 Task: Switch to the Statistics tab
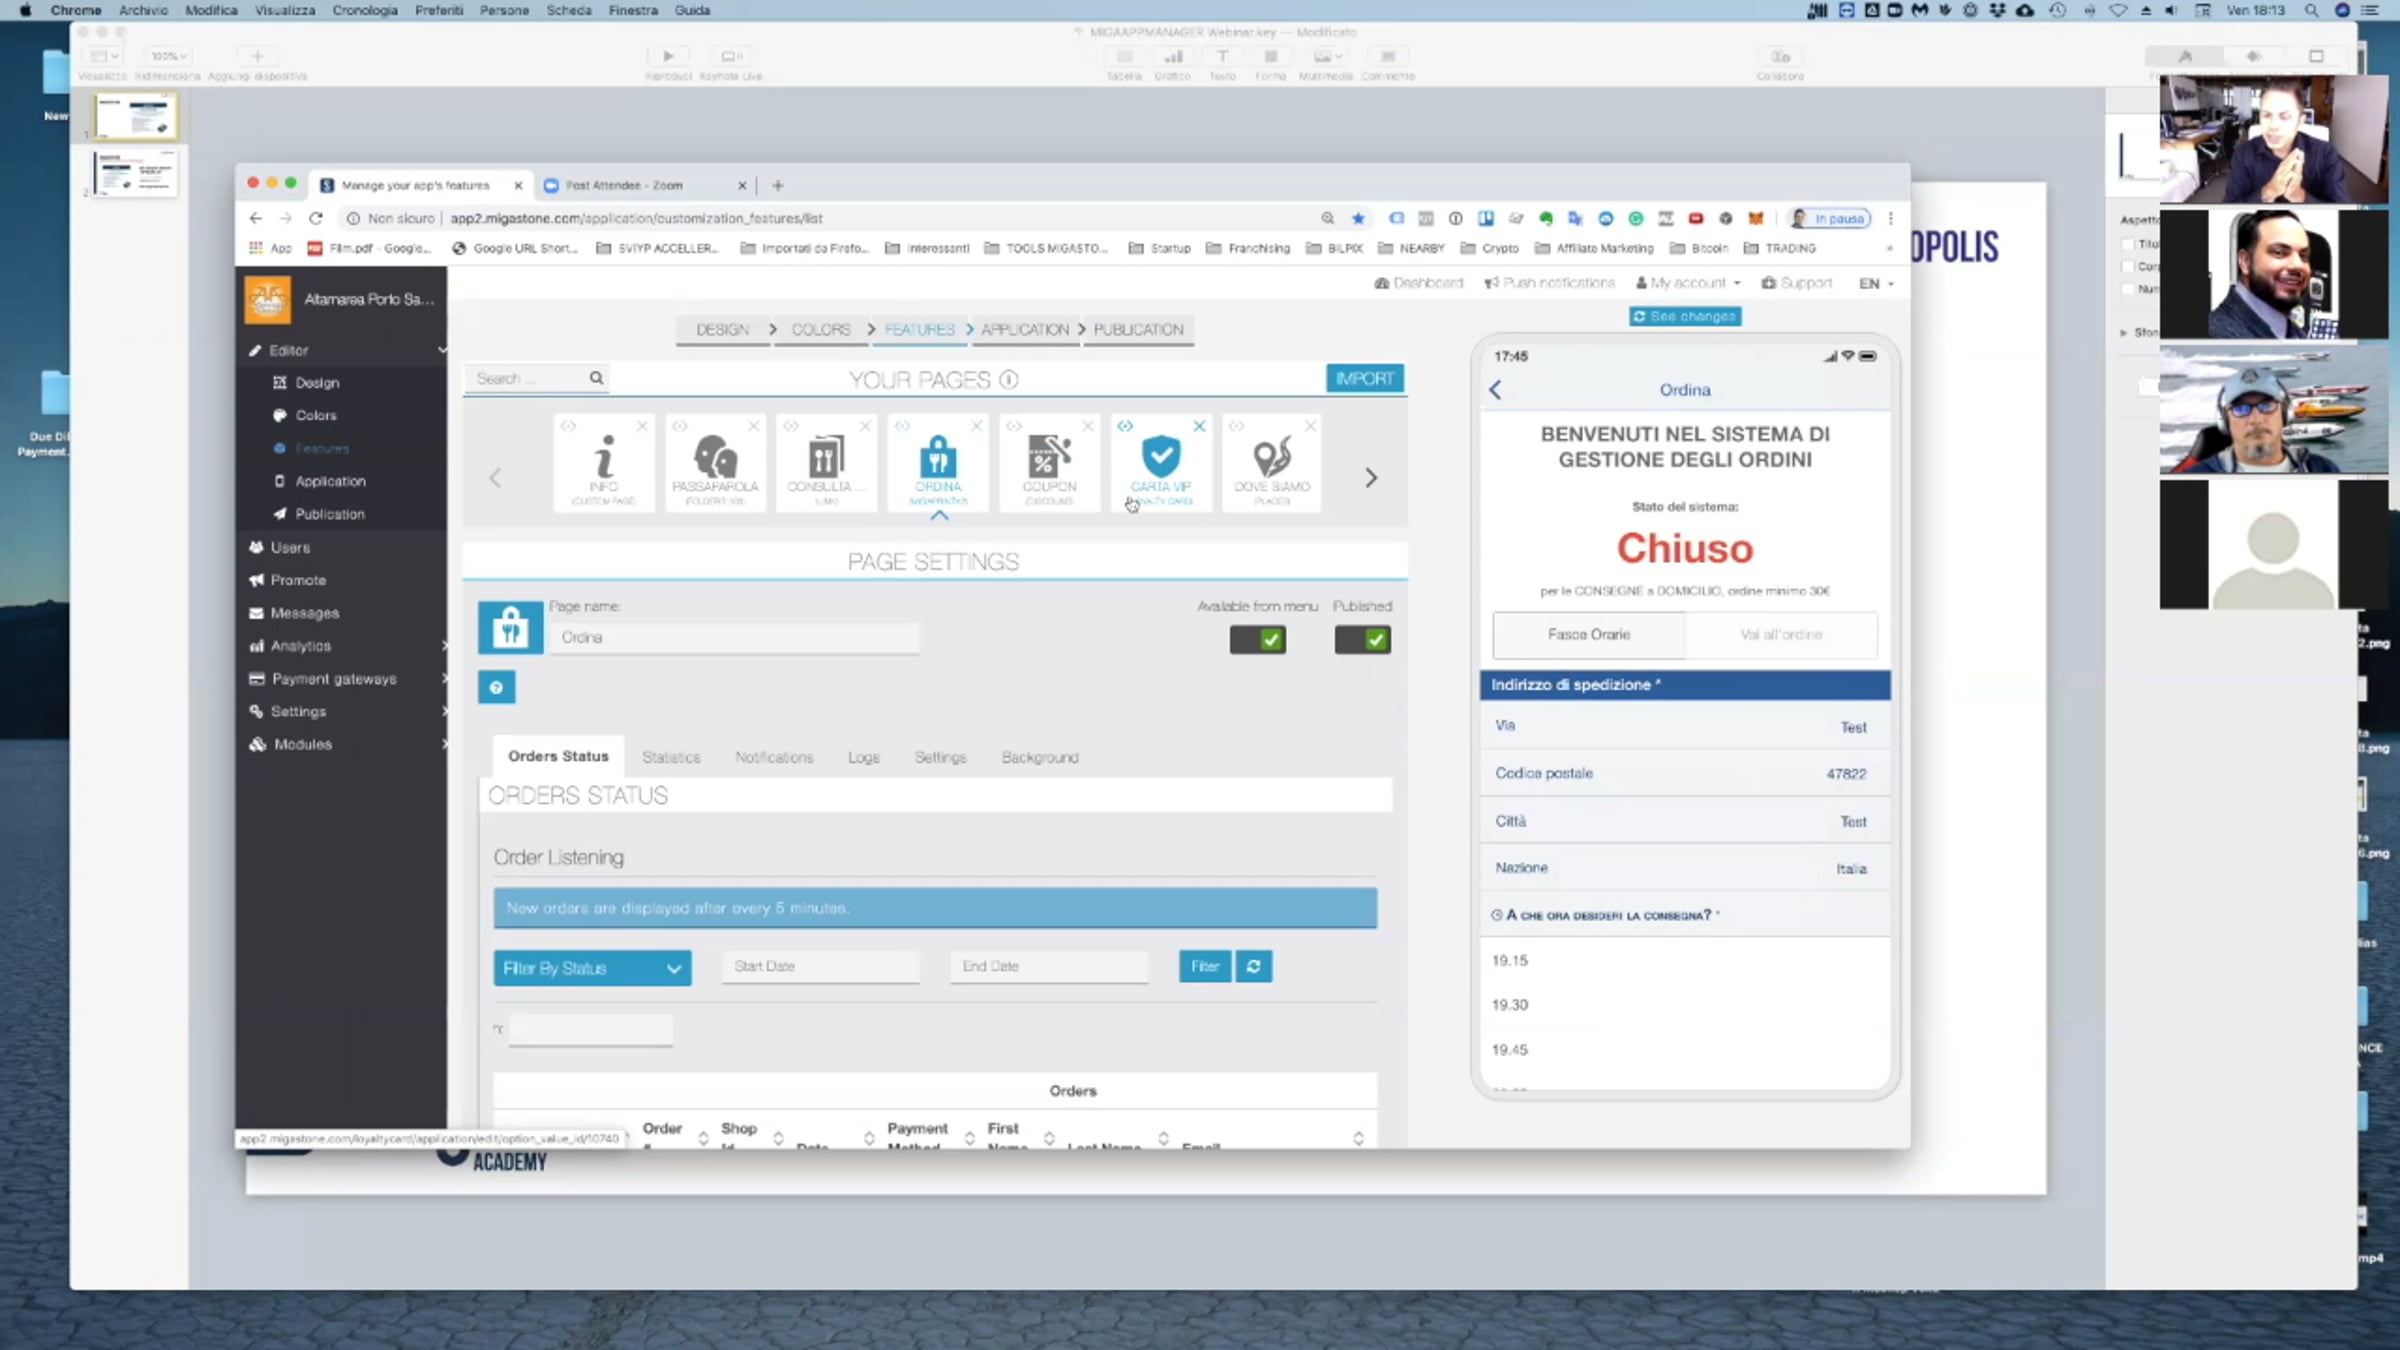coord(671,757)
